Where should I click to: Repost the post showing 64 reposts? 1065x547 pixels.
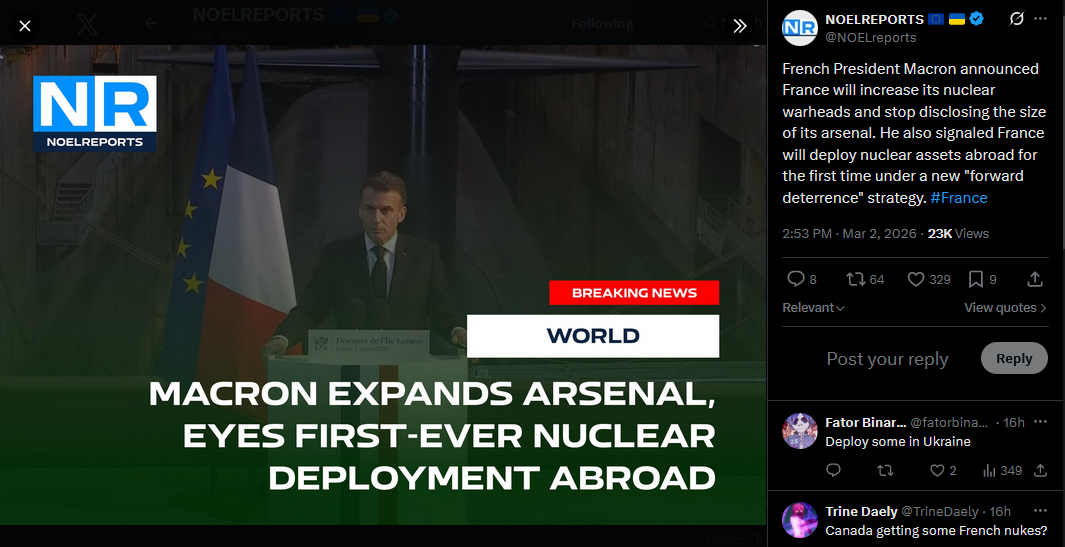click(865, 279)
